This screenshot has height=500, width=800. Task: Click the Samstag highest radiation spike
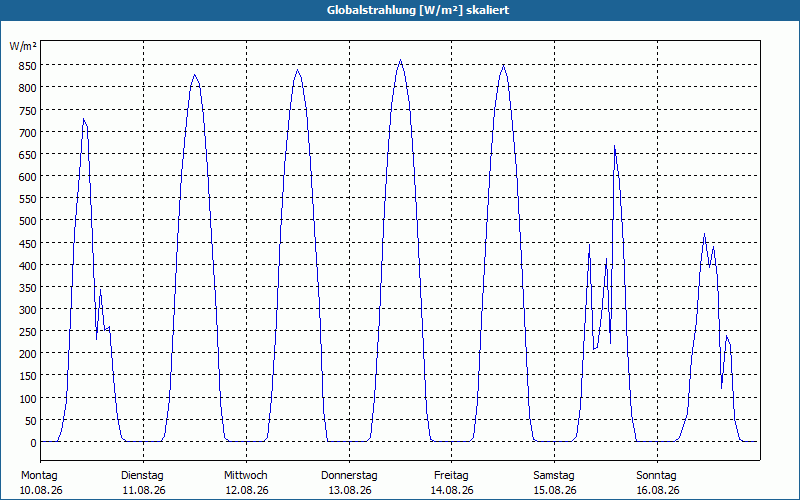(614, 146)
